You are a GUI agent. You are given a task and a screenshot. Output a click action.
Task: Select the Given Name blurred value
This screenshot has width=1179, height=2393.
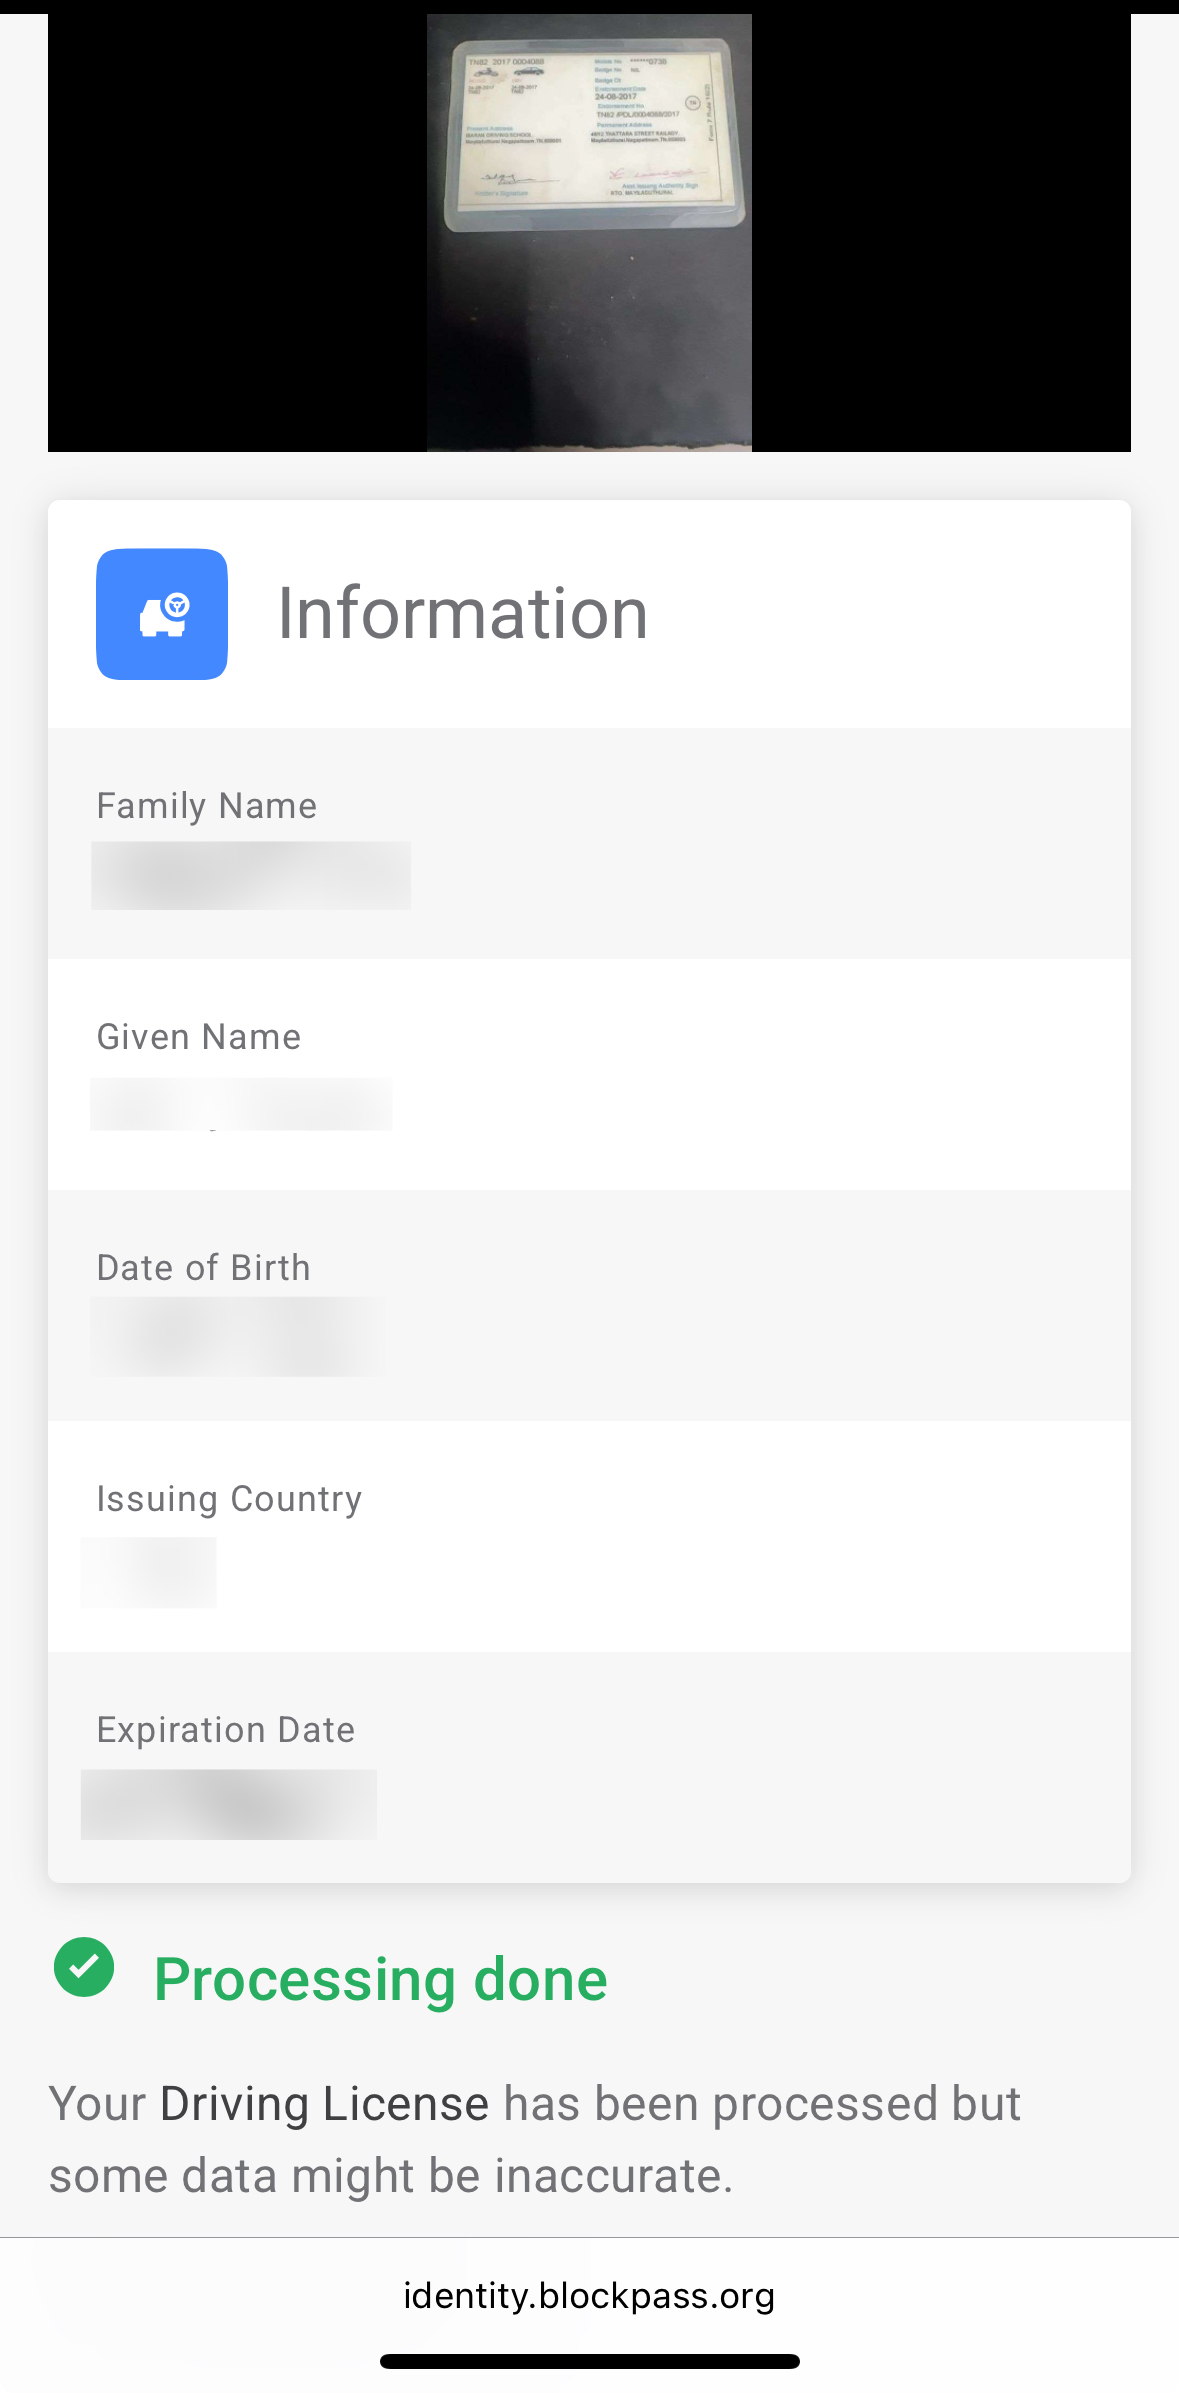point(241,1104)
